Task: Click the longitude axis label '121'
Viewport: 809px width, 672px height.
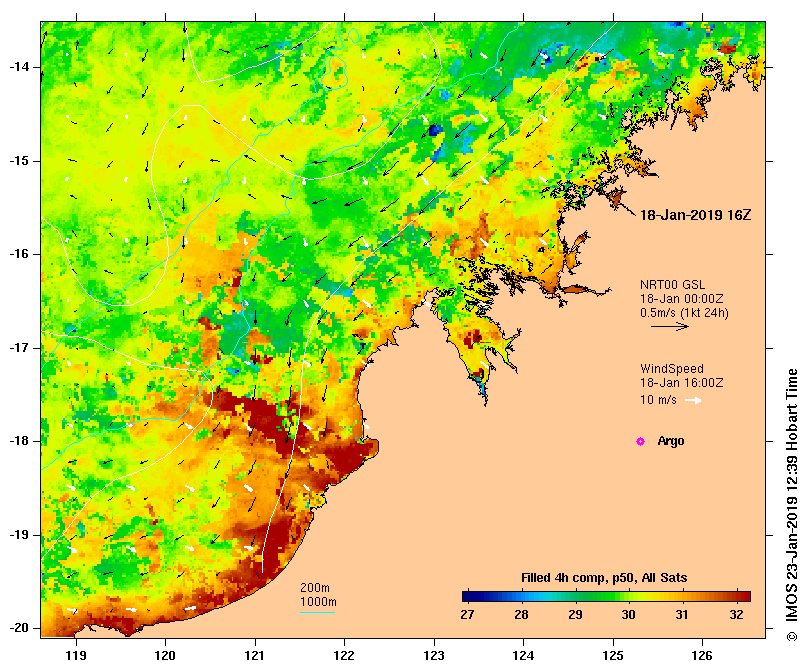Action: tap(255, 656)
